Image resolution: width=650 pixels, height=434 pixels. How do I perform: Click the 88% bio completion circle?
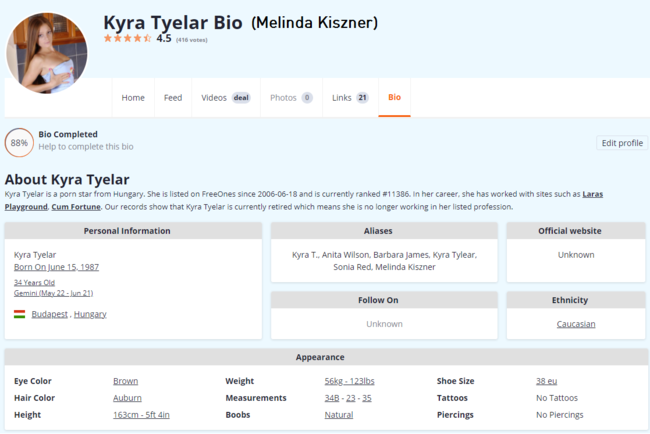[19, 143]
